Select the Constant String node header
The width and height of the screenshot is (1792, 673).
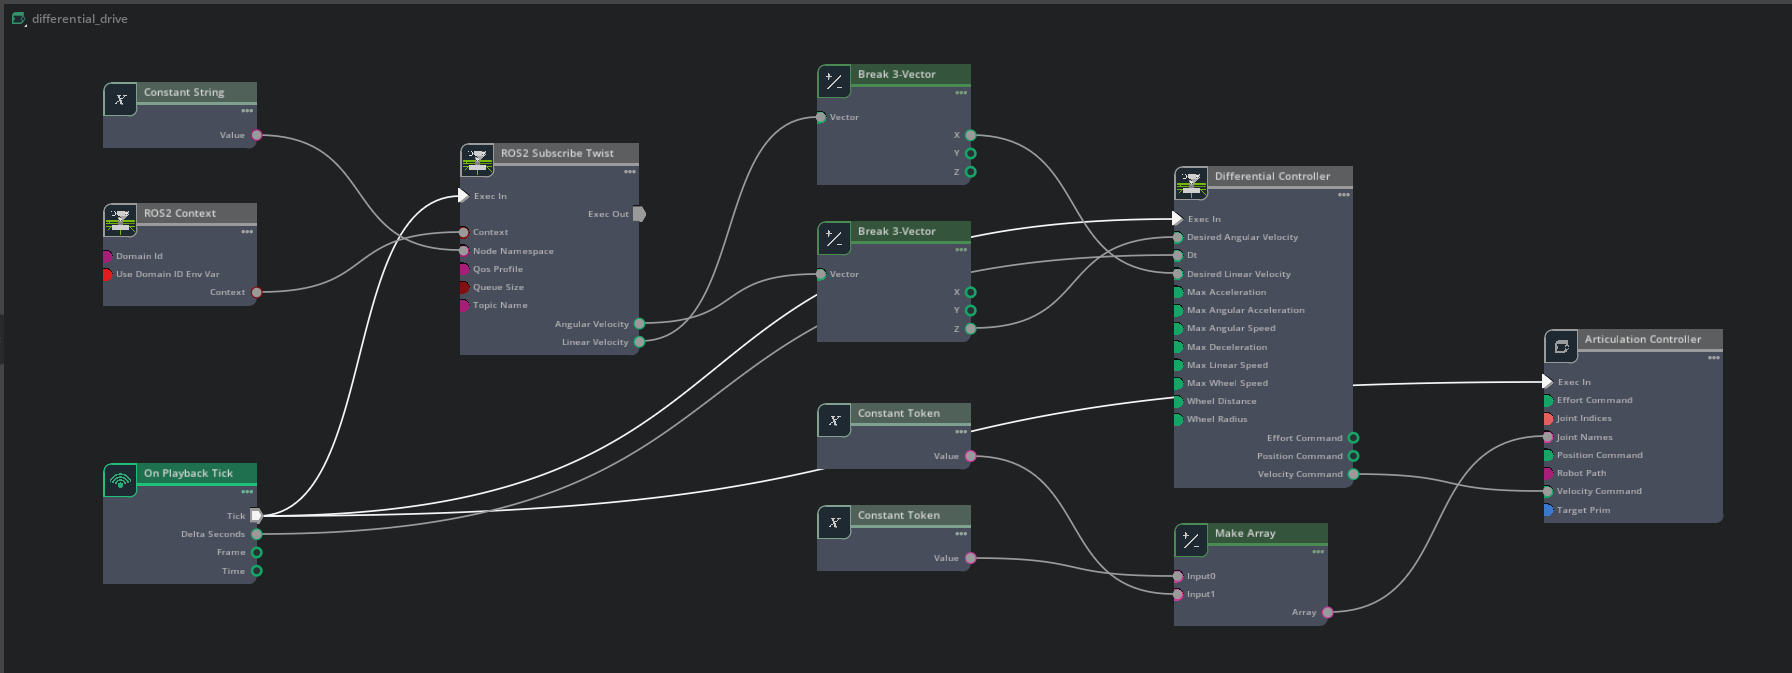point(184,92)
